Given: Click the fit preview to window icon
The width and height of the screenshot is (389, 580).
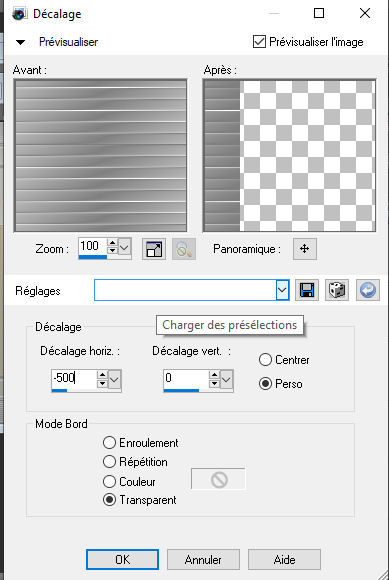Looking at the screenshot, I should coord(154,249).
